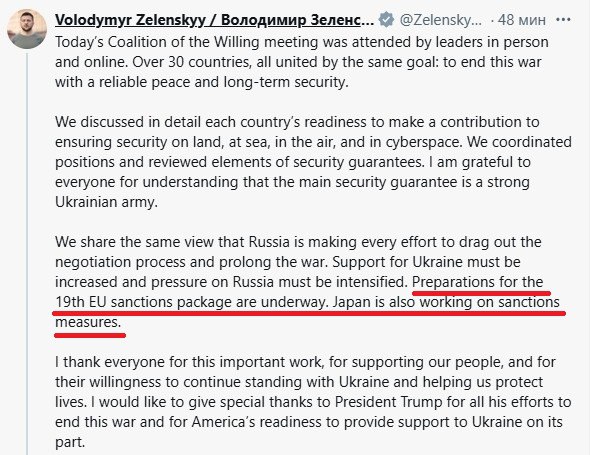This screenshot has height=455, width=592.
Task: Click the @Zelensky handle link
Action: [441, 20]
